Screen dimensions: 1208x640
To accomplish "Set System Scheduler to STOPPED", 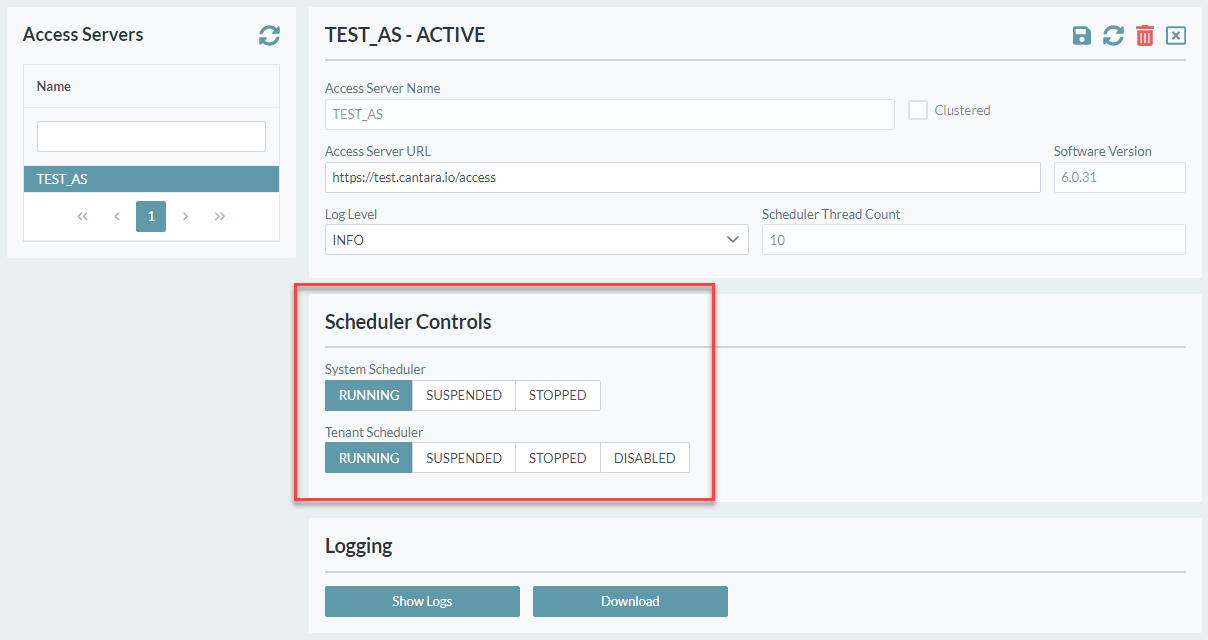I will [x=557, y=395].
